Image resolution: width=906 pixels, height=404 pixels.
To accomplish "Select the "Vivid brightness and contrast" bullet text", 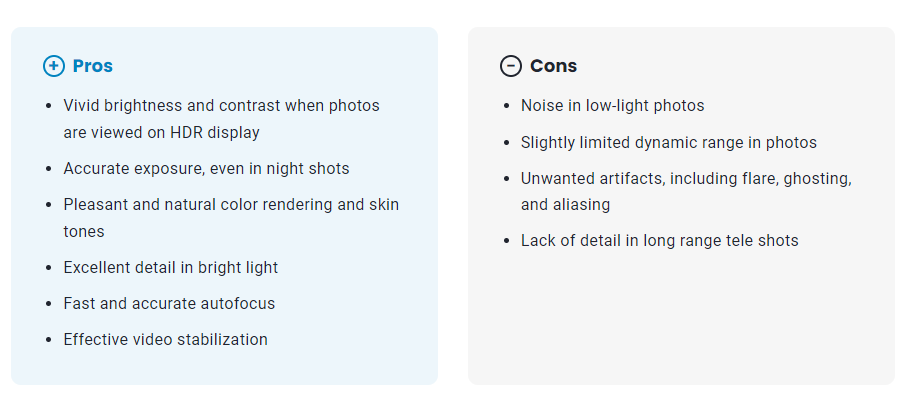I will (221, 105).
